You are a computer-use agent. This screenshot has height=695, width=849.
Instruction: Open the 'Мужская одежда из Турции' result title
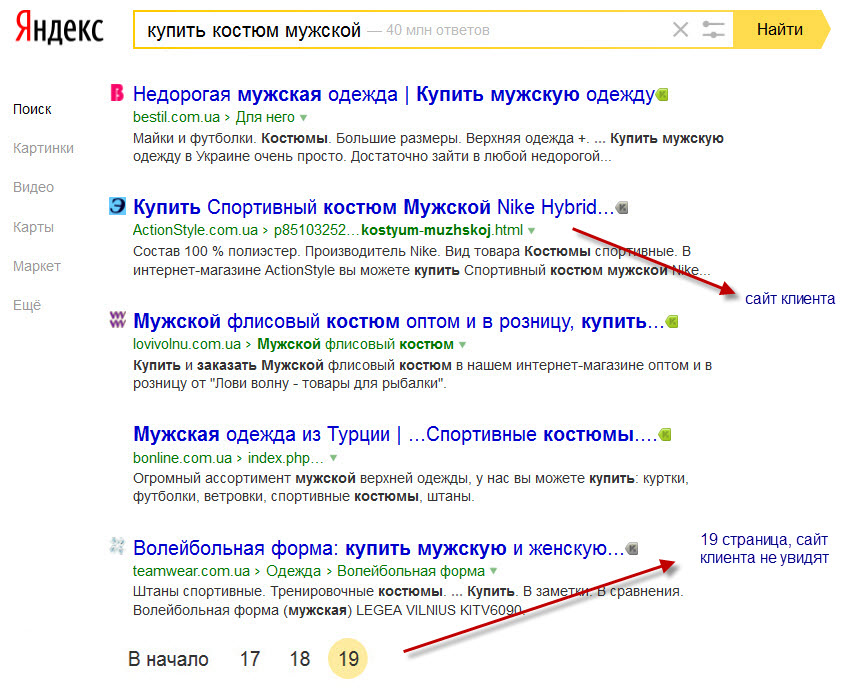click(x=395, y=434)
